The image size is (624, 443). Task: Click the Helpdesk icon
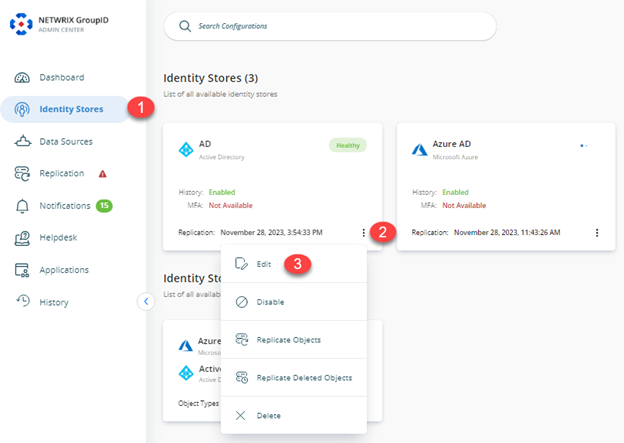coord(22,238)
